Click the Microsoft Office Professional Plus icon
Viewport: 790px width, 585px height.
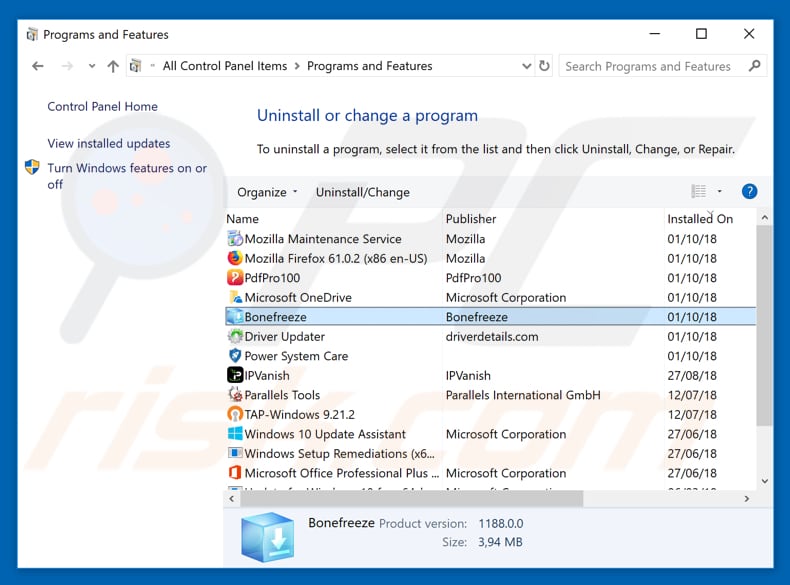tap(235, 473)
